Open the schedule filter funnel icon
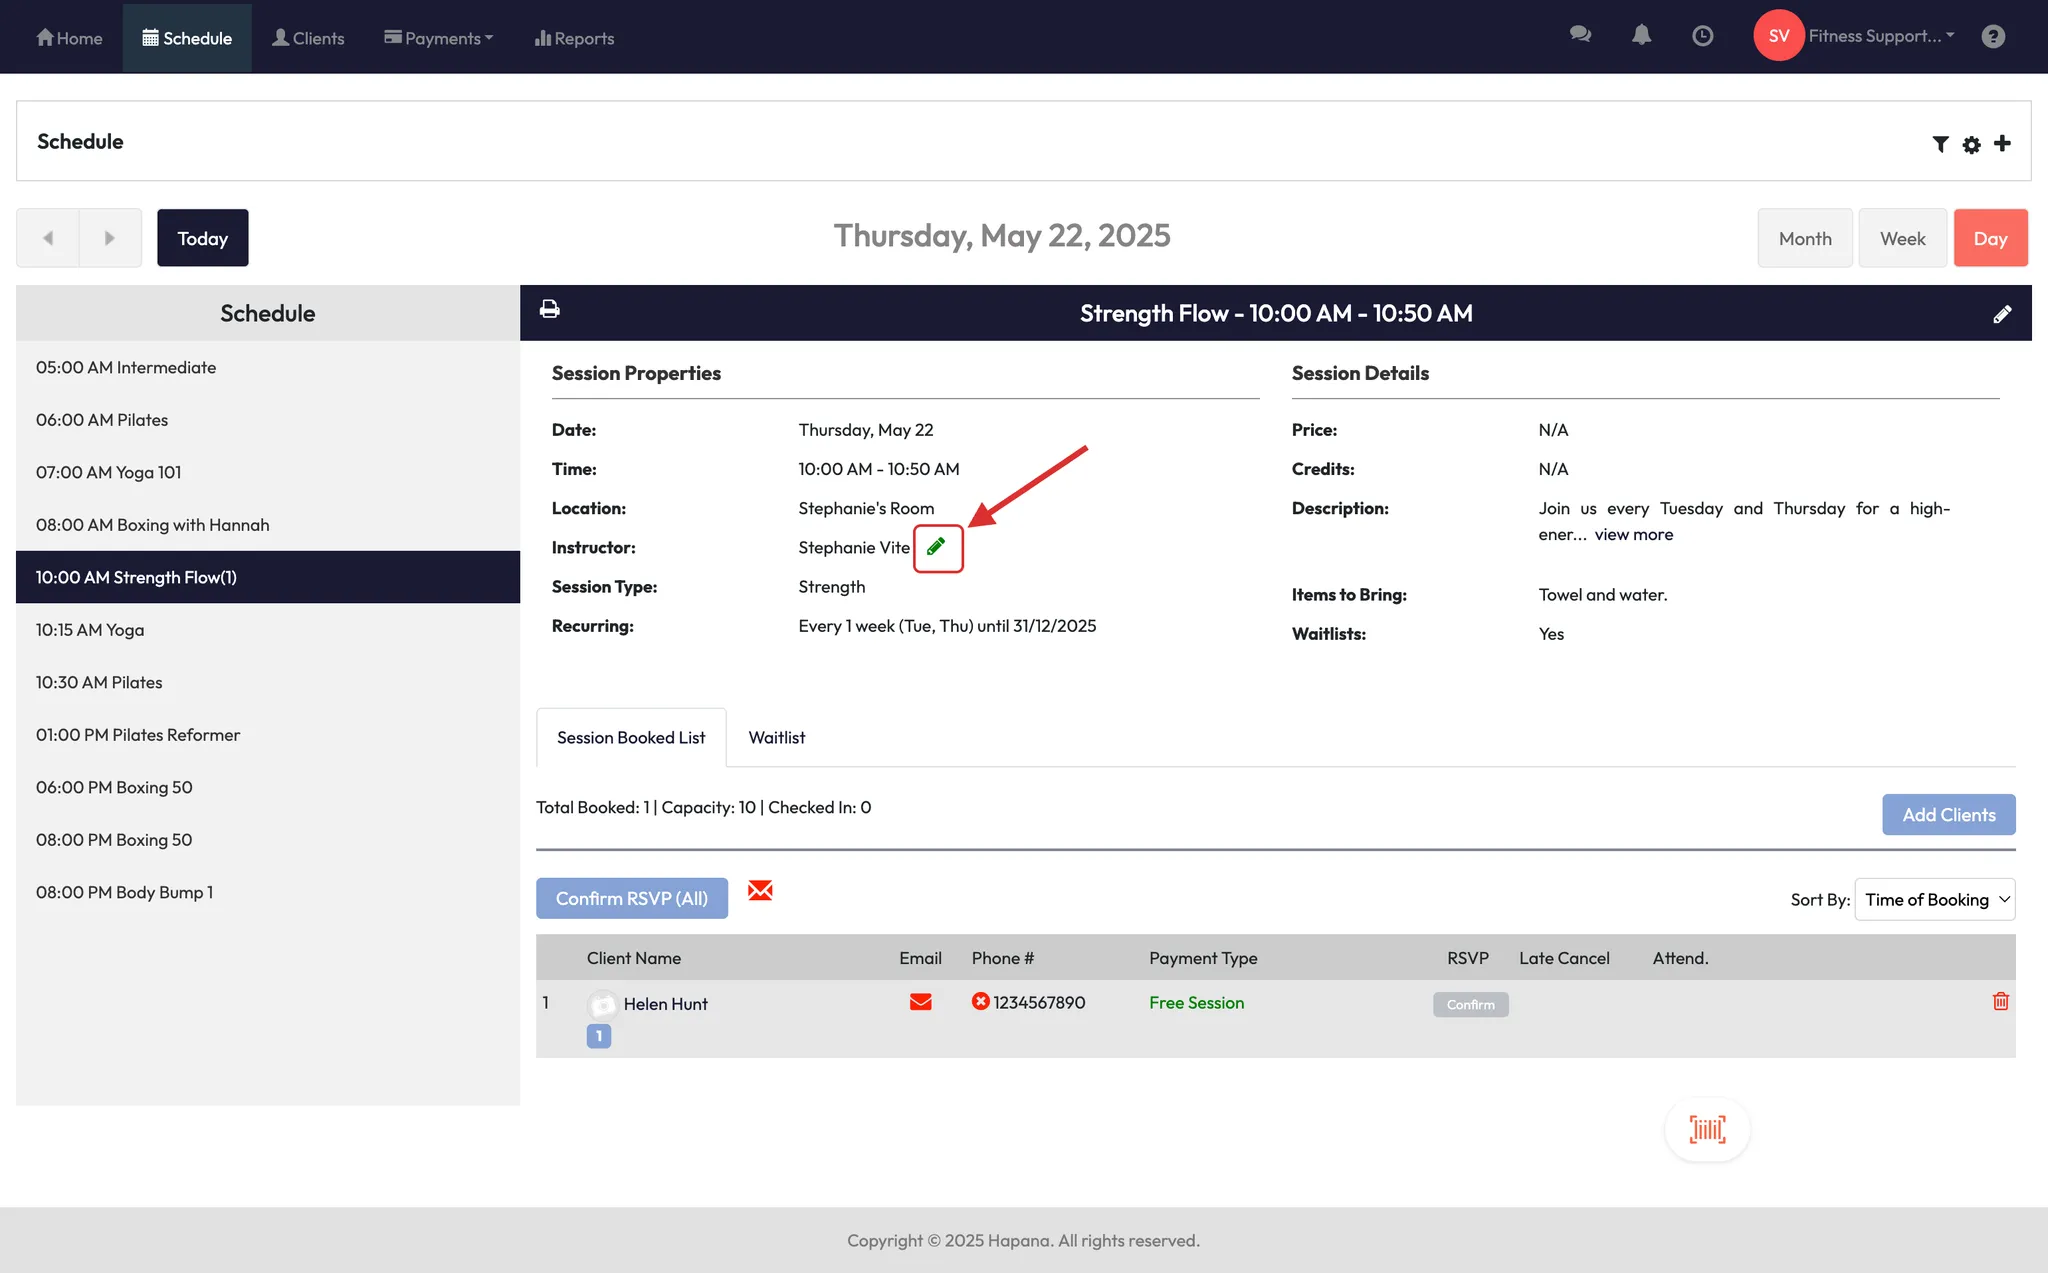Image resolution: width=2048 pixels, height=1273 pixels. [1940, 144]
